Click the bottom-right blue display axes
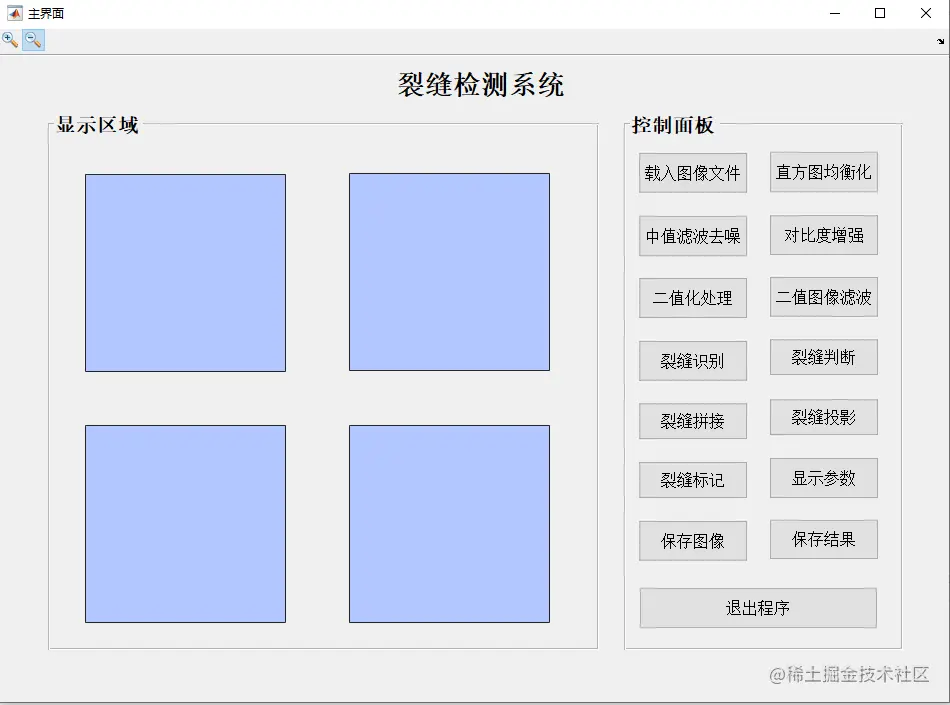Viewport: 950px width, 705px height. pyautogui.click(x=450, y=524)
